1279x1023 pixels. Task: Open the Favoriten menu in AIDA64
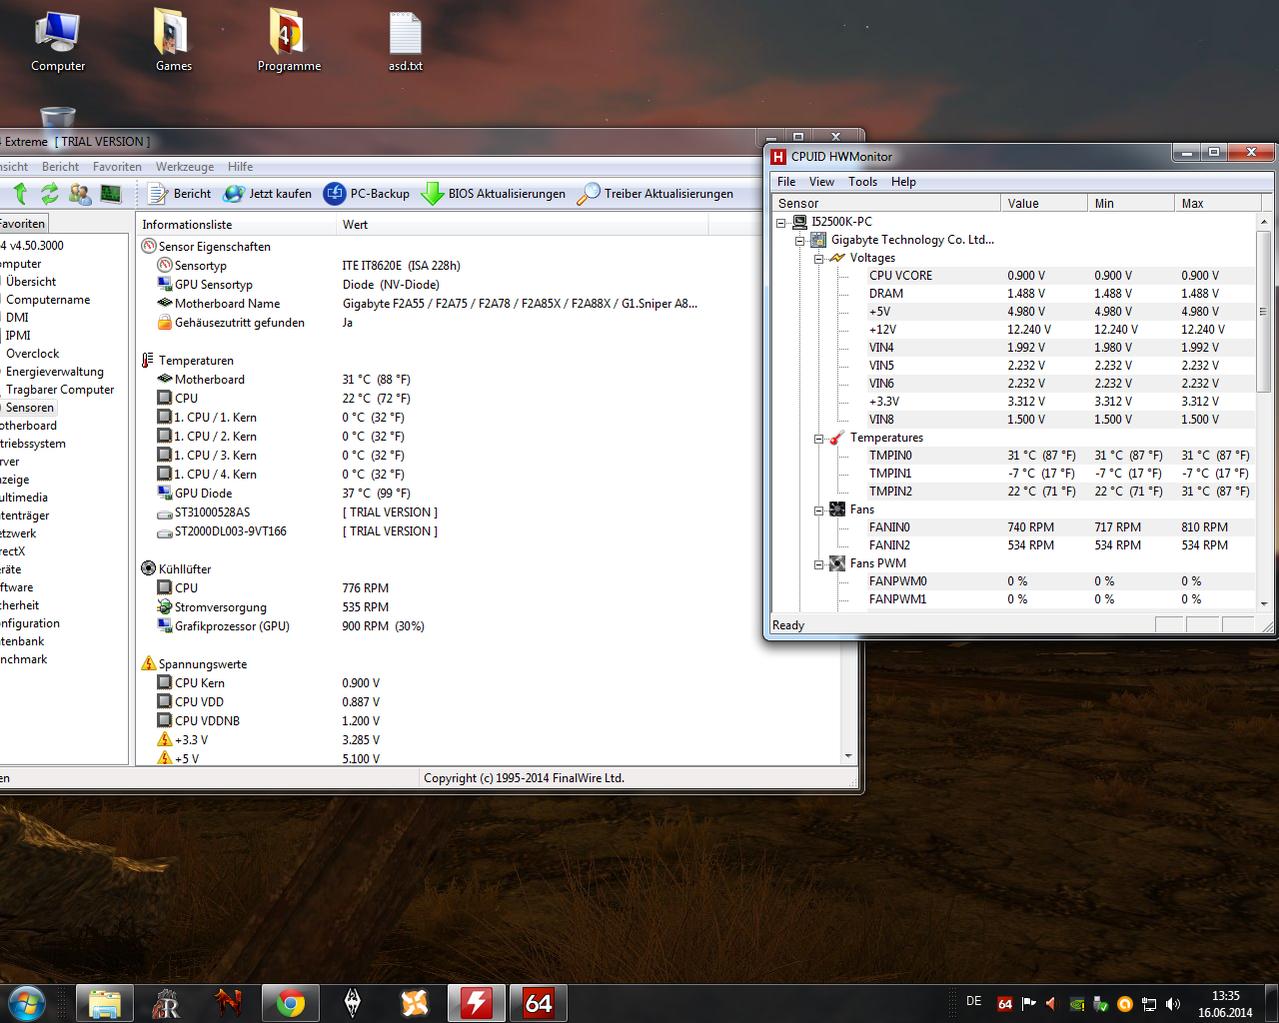click(117, 167)
